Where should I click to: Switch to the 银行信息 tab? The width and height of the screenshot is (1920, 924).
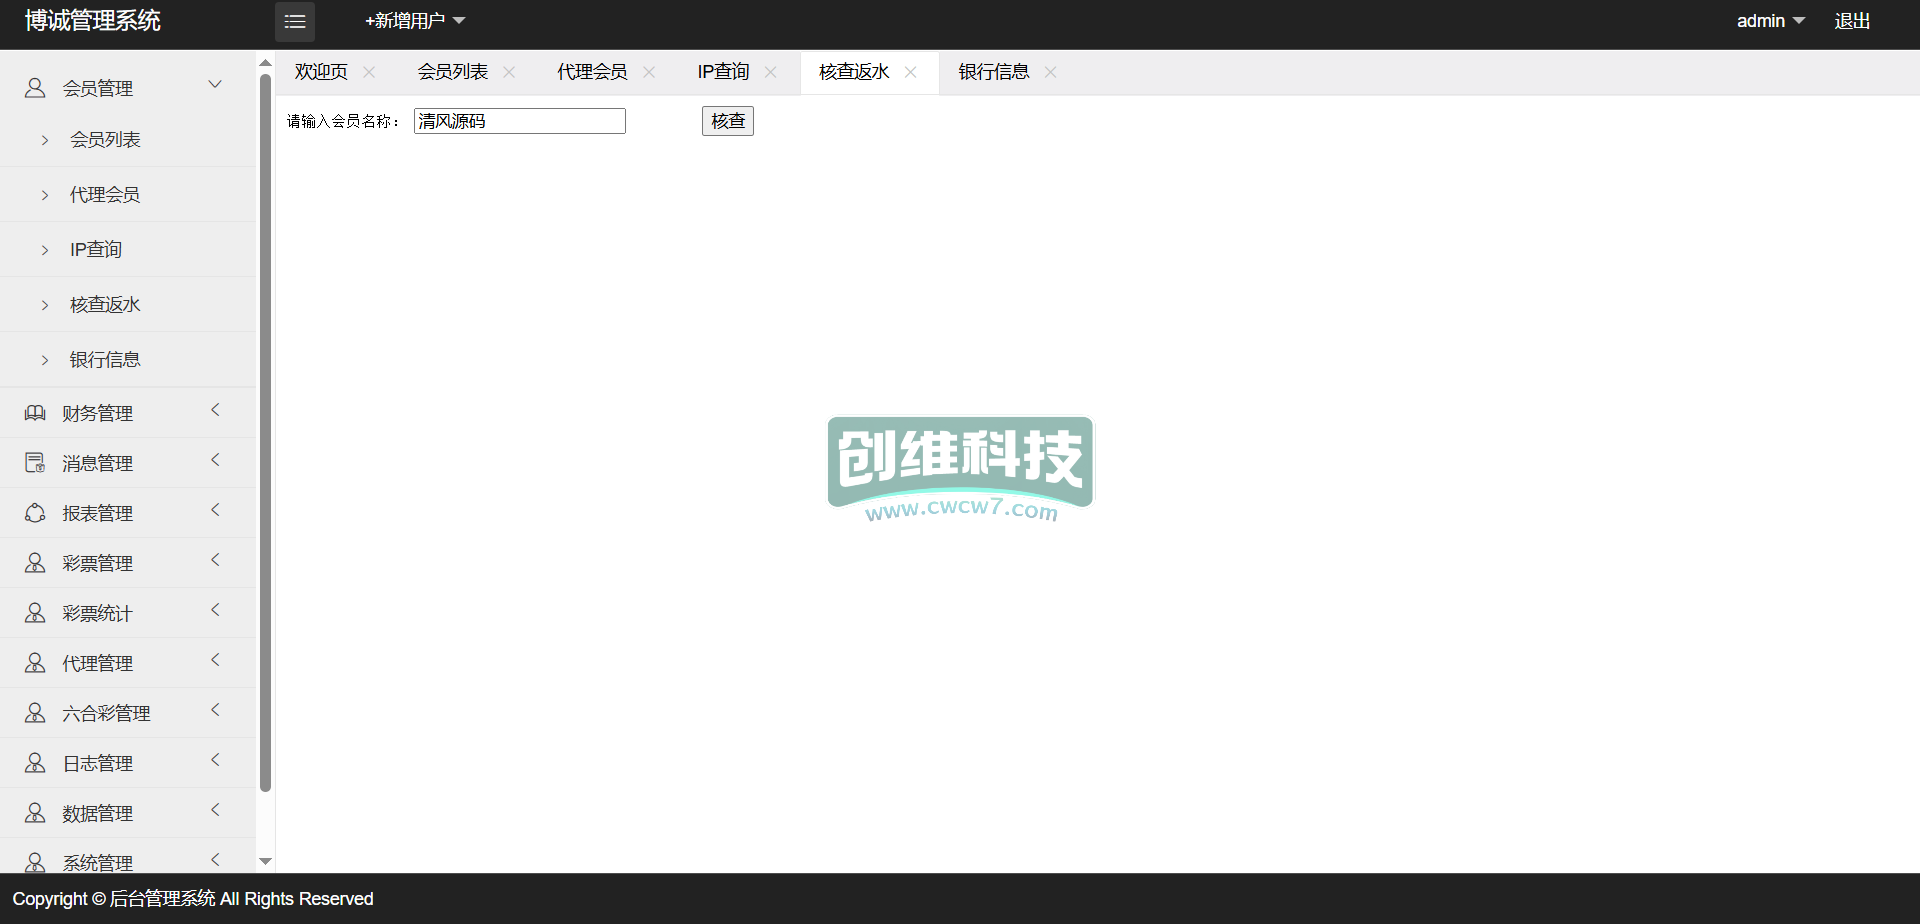(x=994, y=72)
